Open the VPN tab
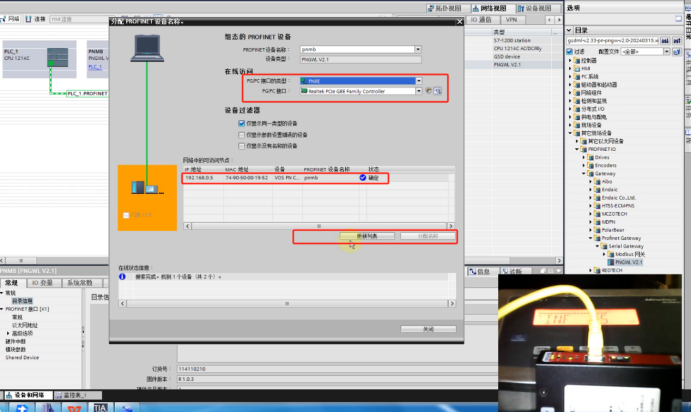Screen dimensions: 692x413 (x=511, y=20)
